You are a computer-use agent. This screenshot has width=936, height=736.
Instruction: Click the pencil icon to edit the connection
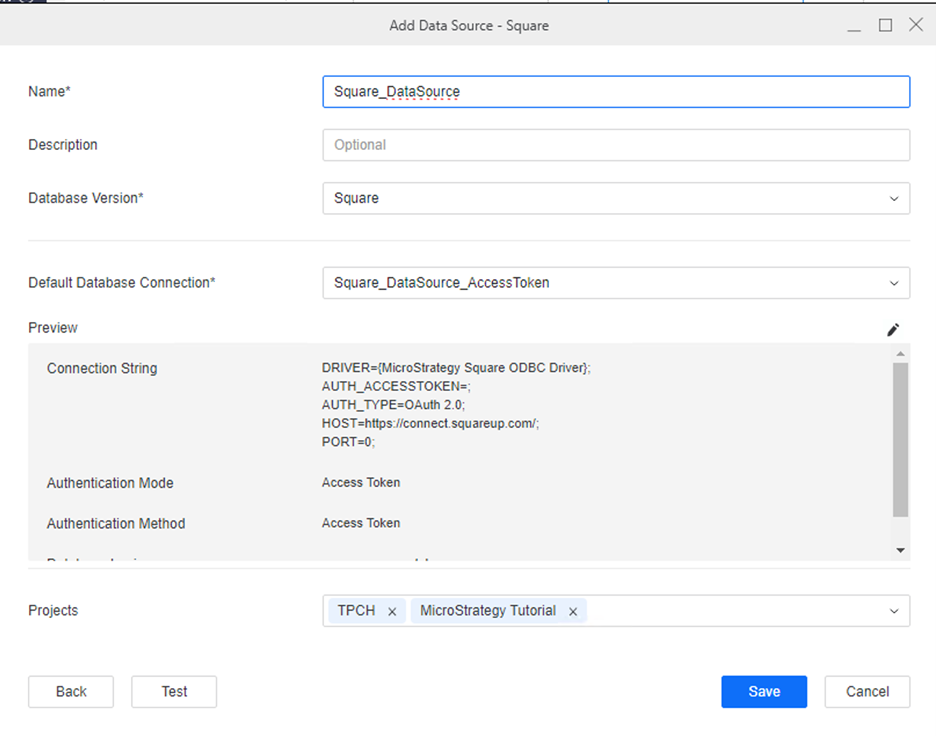point(893,330)
